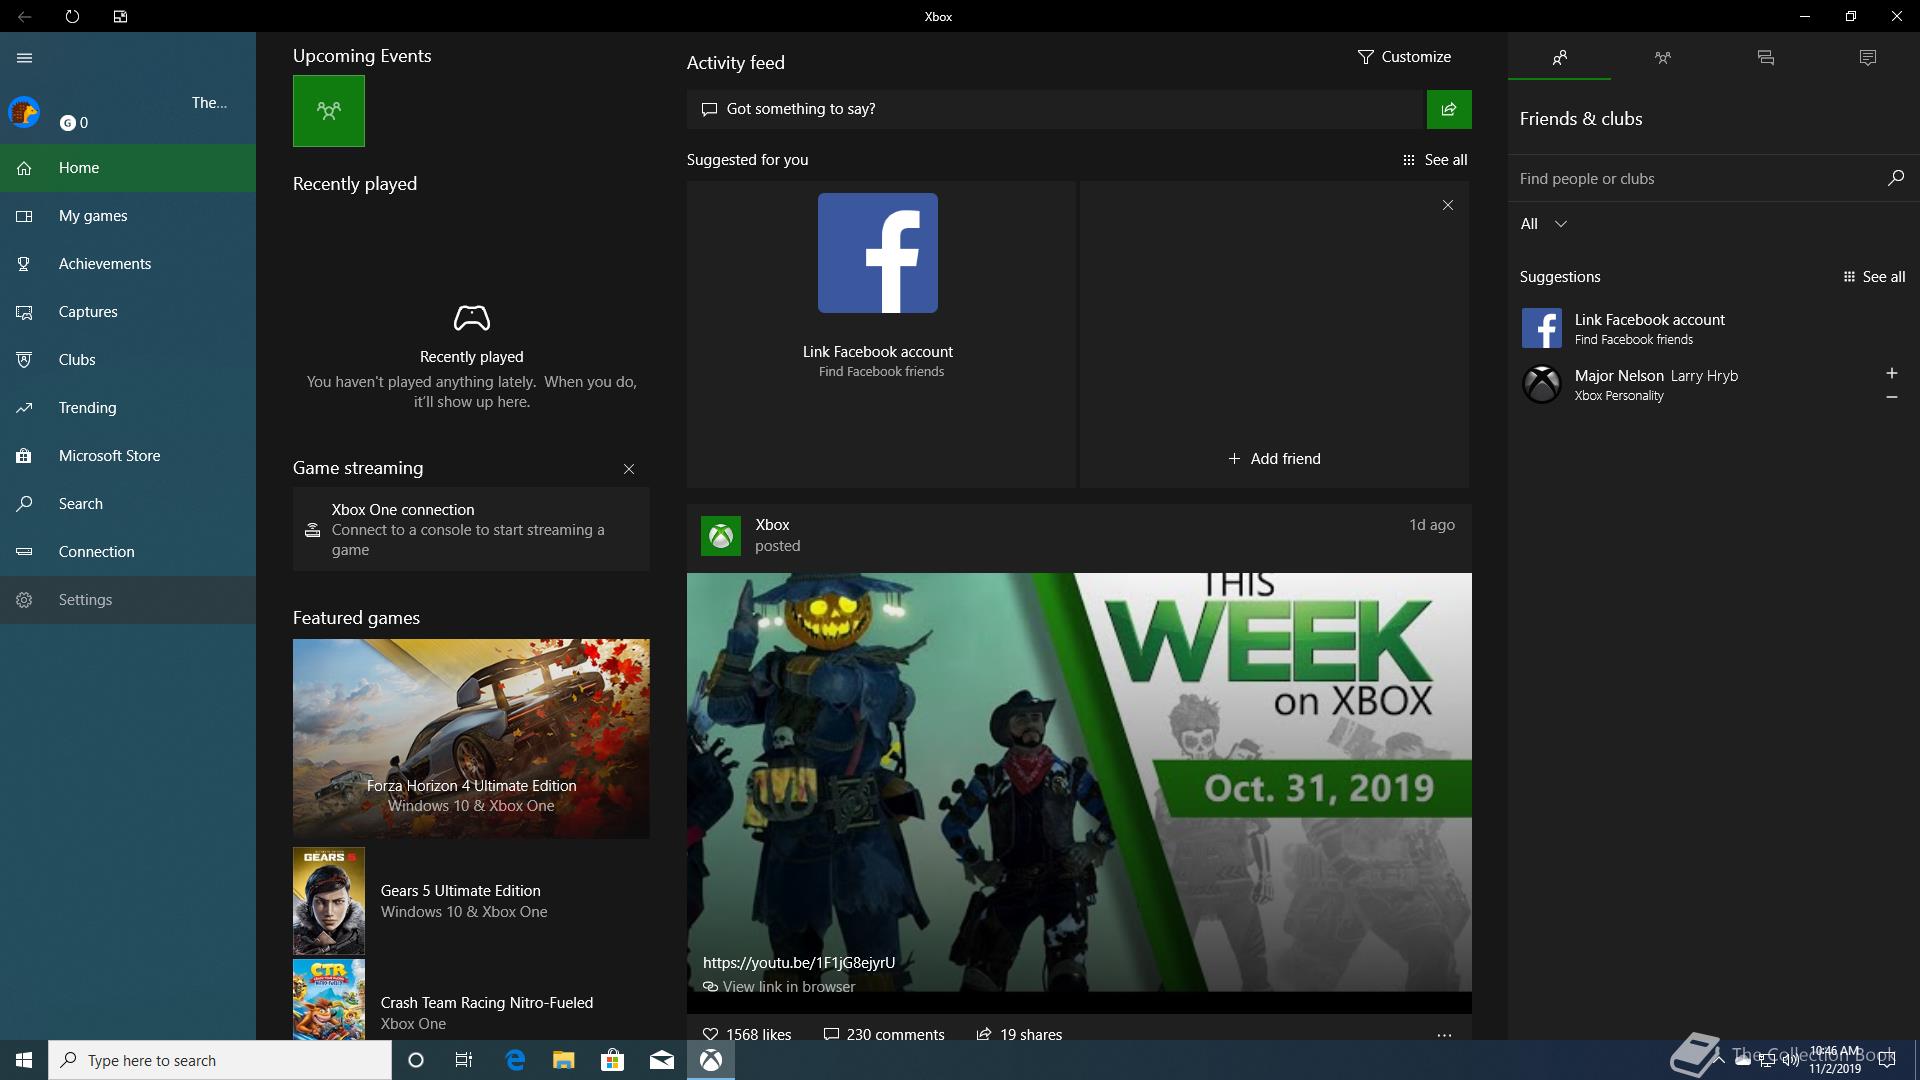The height and width of the screenshot is (1080, 1920).
Task: Open Forza Horizon 4 featured game tile
Action: [471, 738]
